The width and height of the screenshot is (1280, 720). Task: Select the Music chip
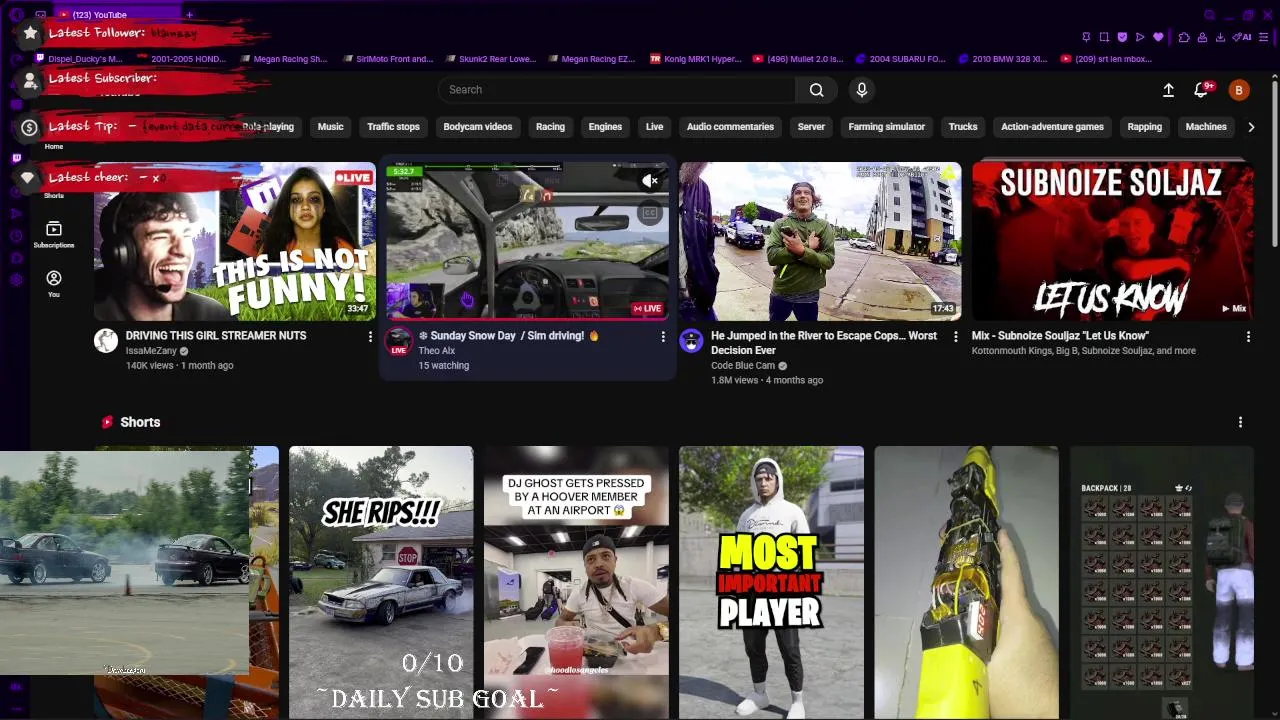tap(330, 127)
